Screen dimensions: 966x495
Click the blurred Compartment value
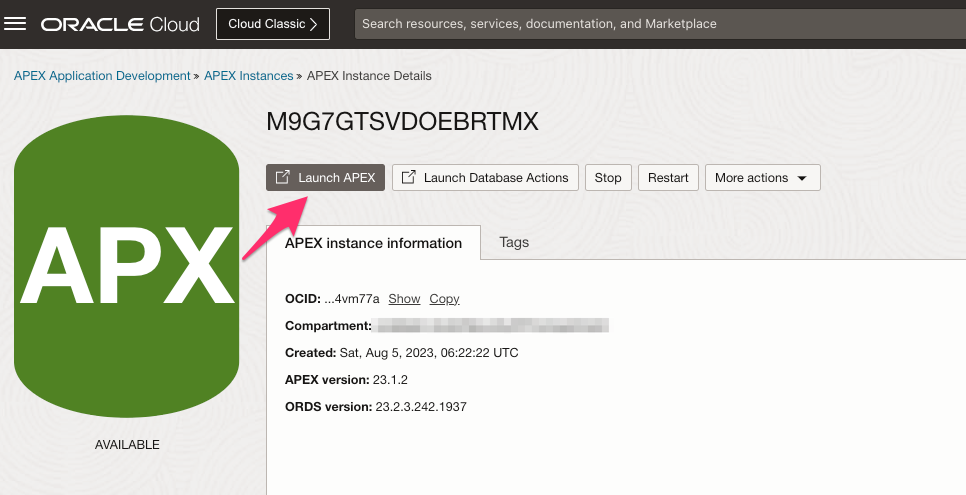(x=490, y=326)
